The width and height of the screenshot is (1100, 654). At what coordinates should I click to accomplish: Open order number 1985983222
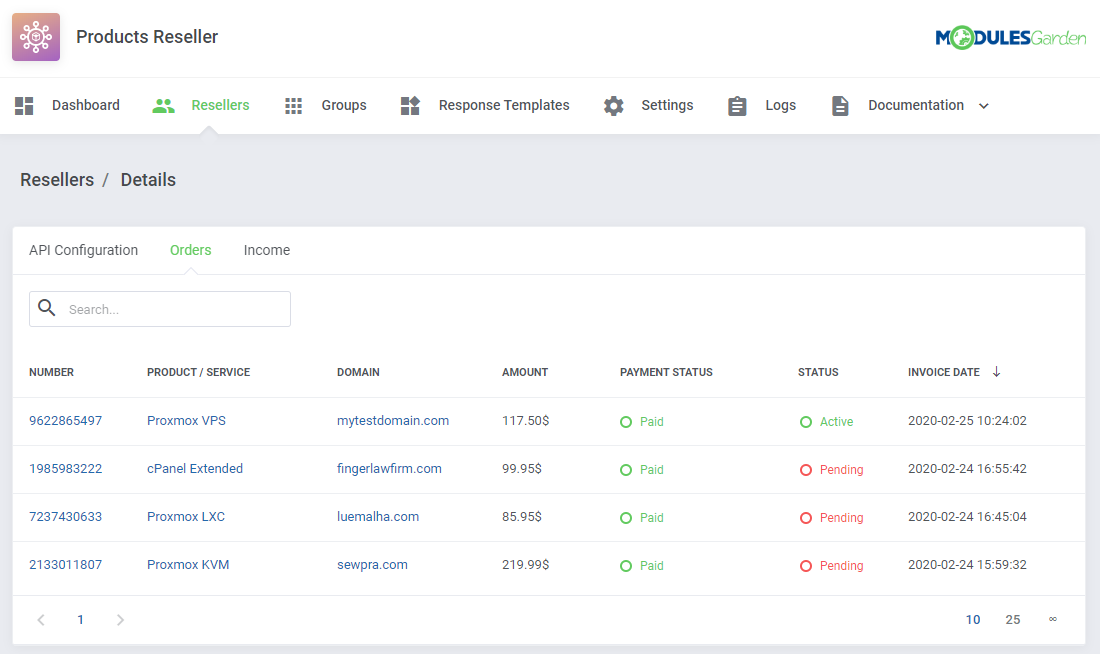(65, 469)
